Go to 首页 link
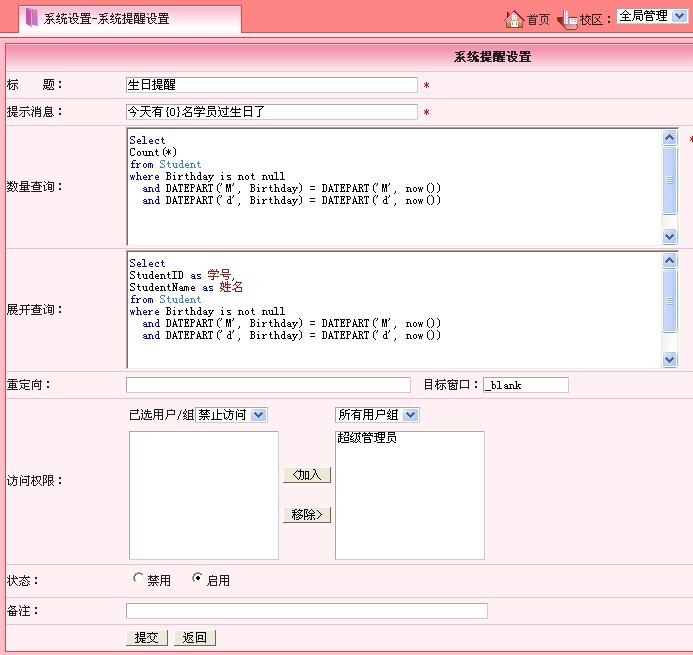 coord(538,19)
